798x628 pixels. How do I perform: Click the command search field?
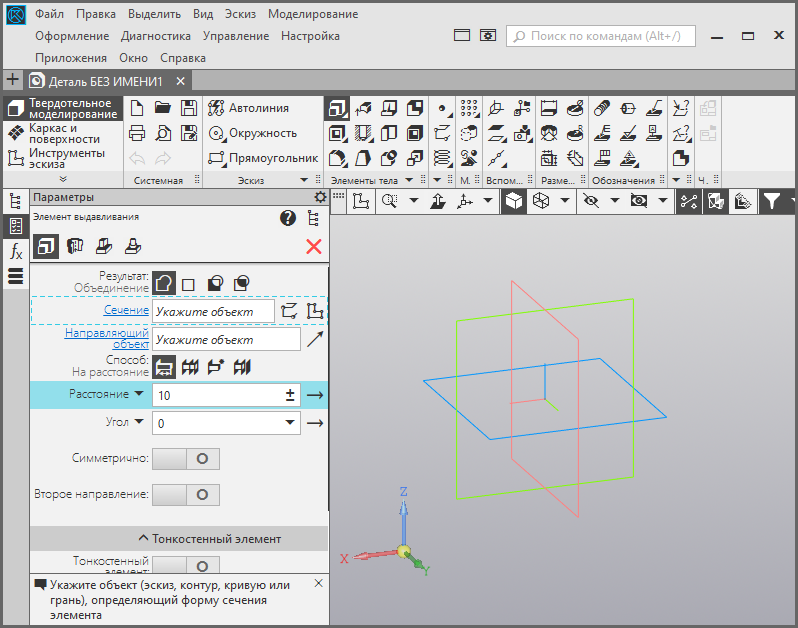(601, 36)
